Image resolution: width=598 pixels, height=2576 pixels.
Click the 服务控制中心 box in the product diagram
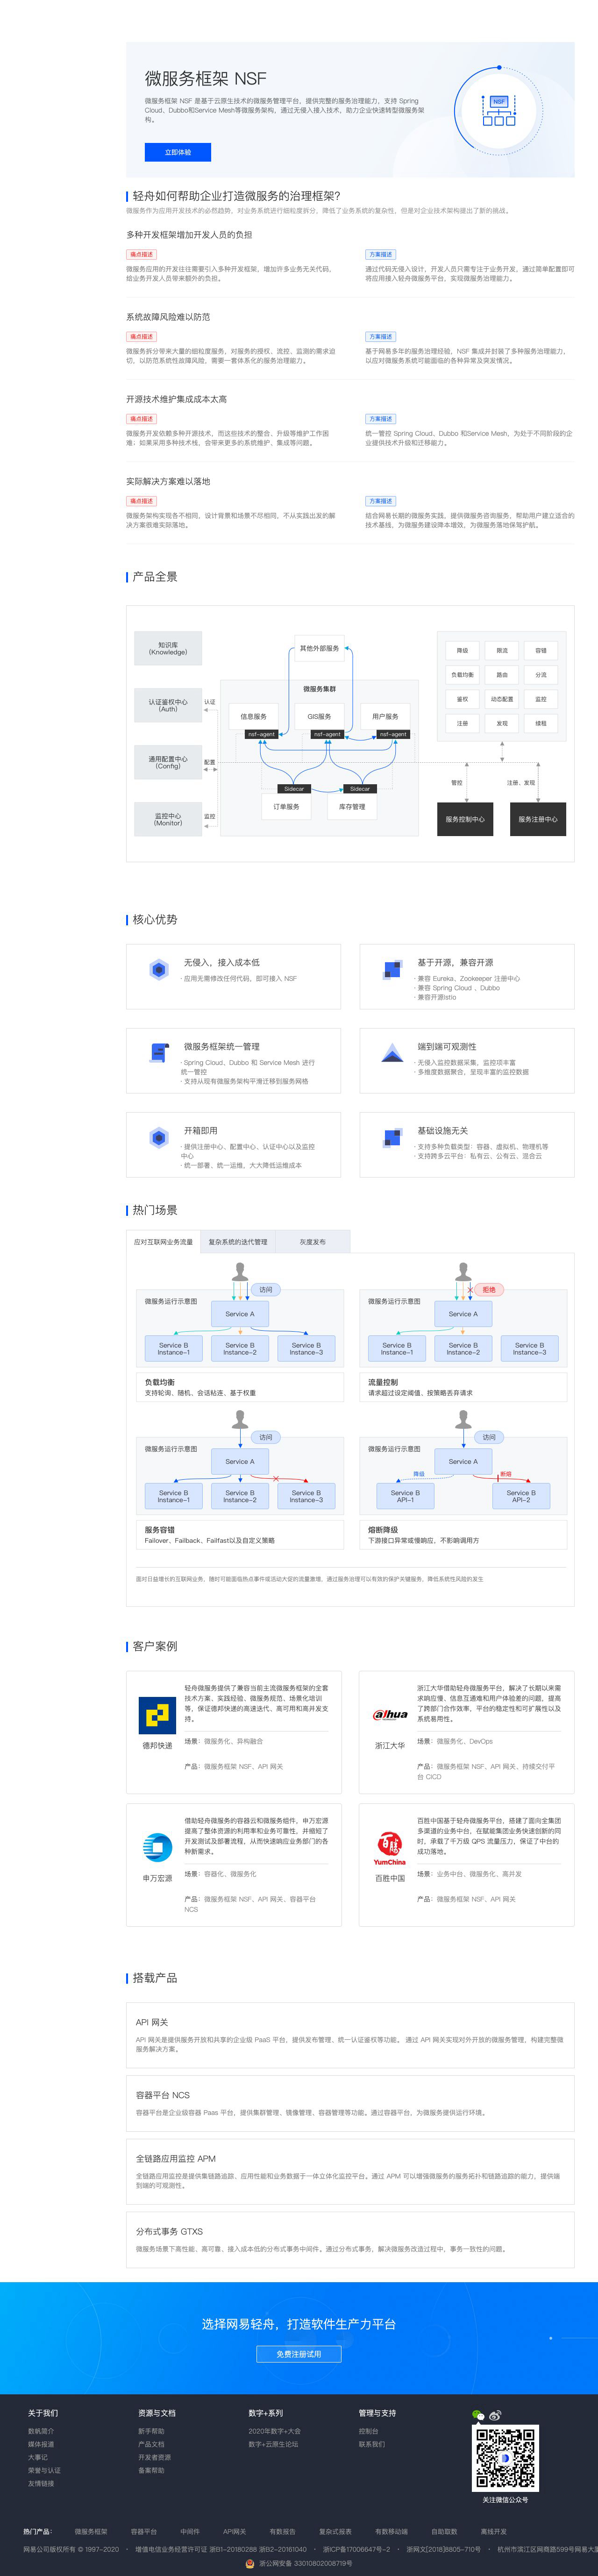[x=465, y=819]
